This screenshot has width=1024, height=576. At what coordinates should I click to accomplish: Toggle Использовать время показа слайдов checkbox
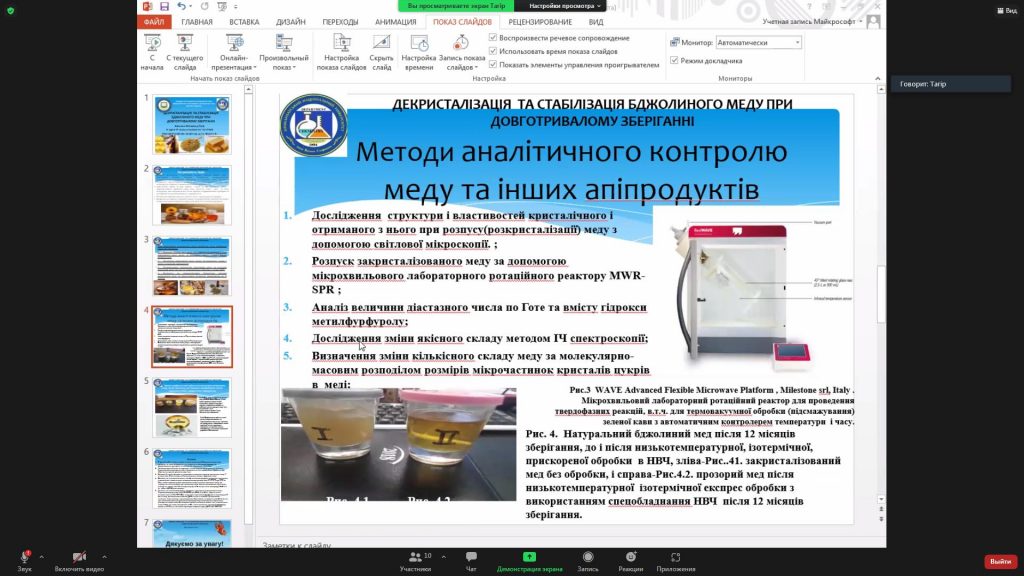(x=493, y=51)
